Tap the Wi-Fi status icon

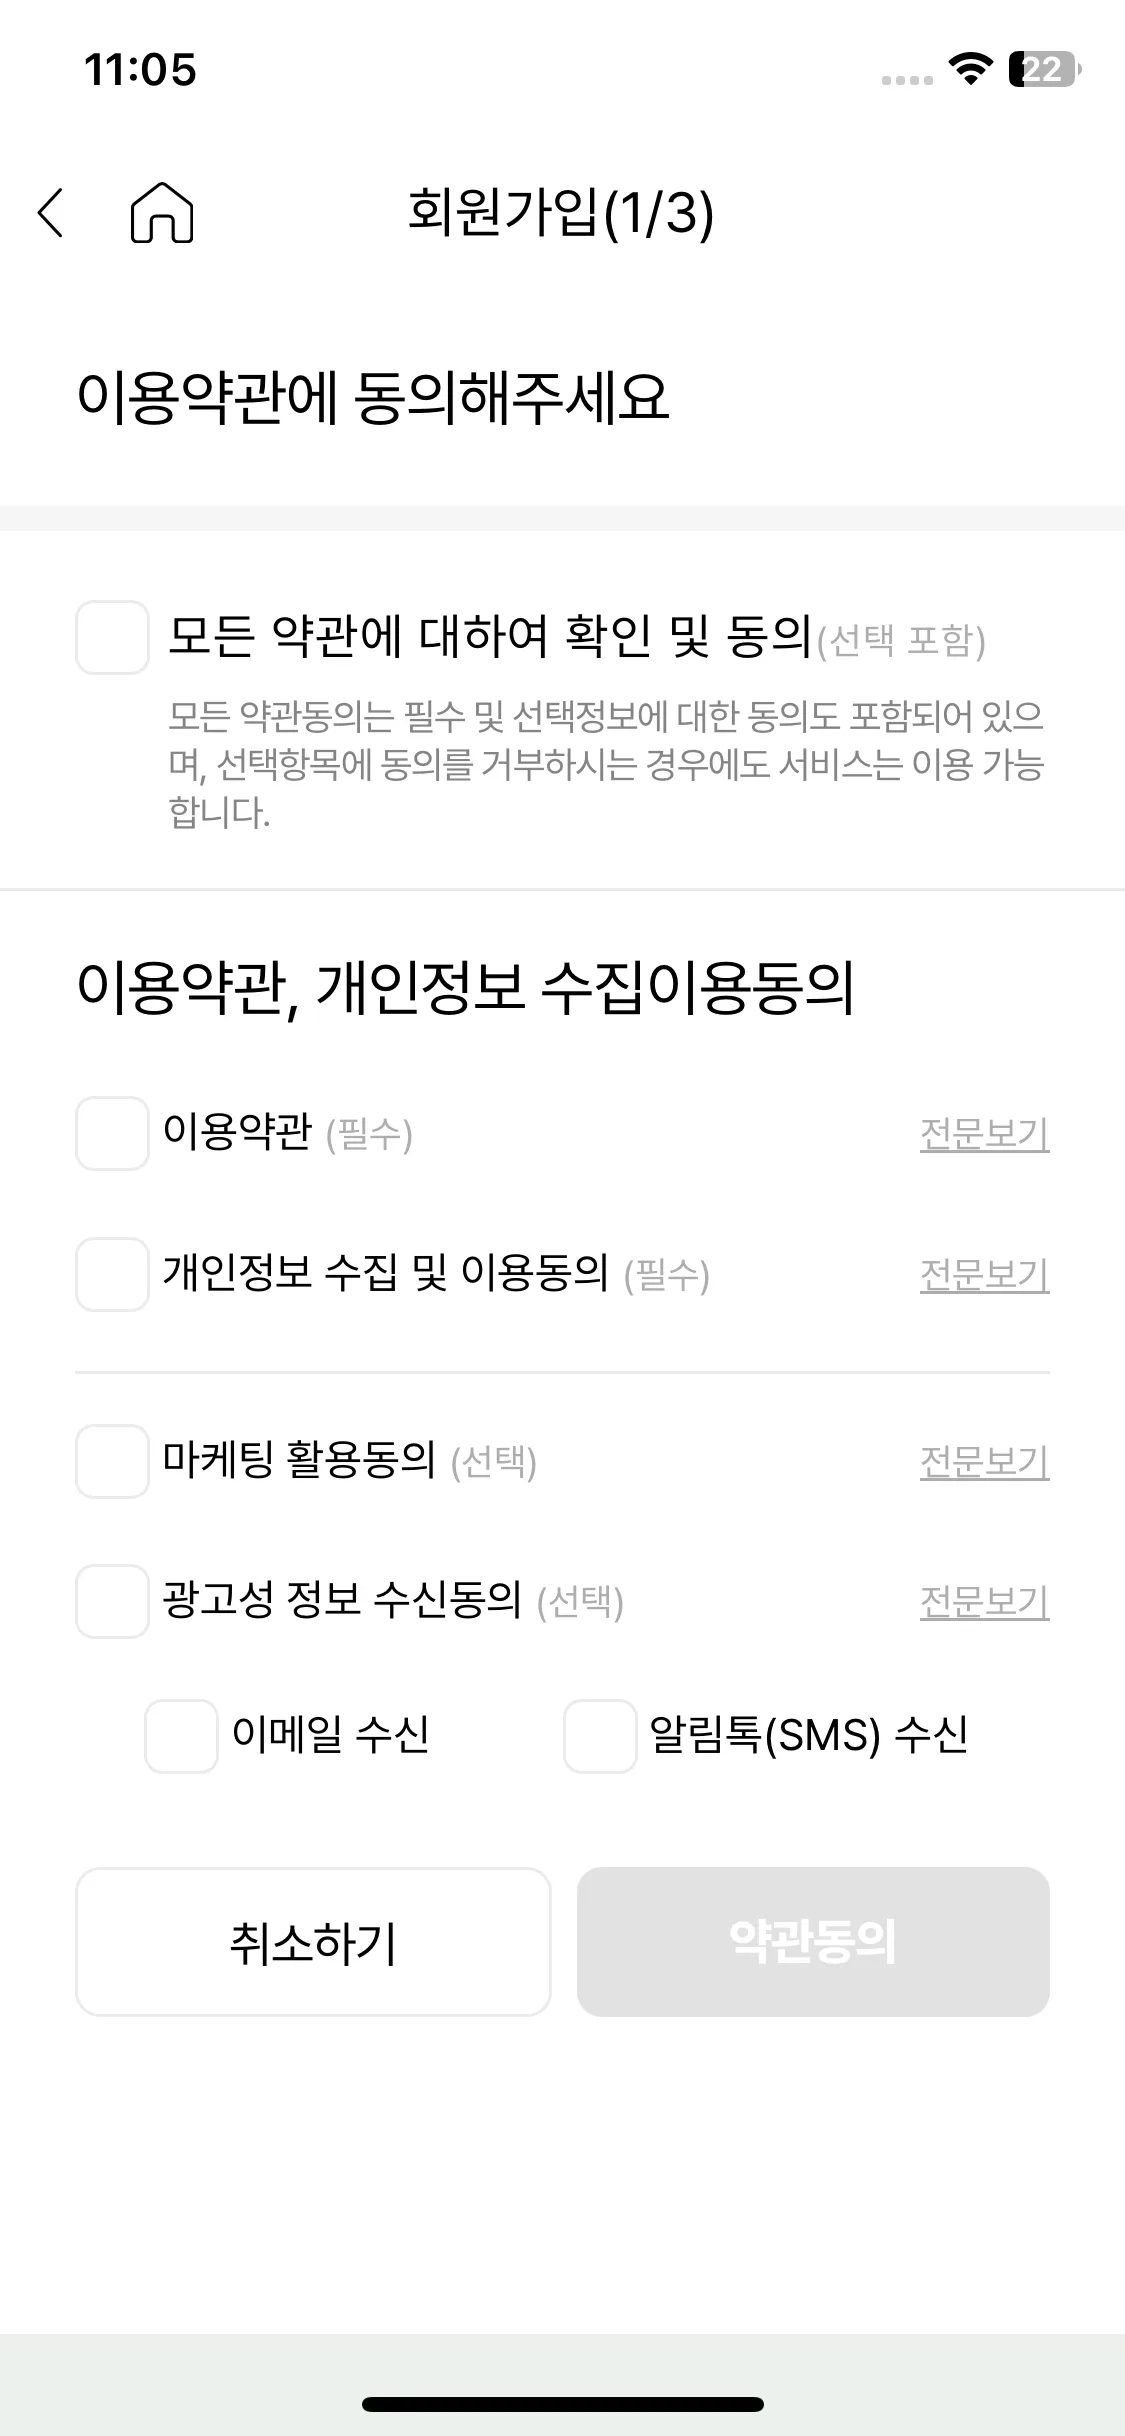(969, 69)
